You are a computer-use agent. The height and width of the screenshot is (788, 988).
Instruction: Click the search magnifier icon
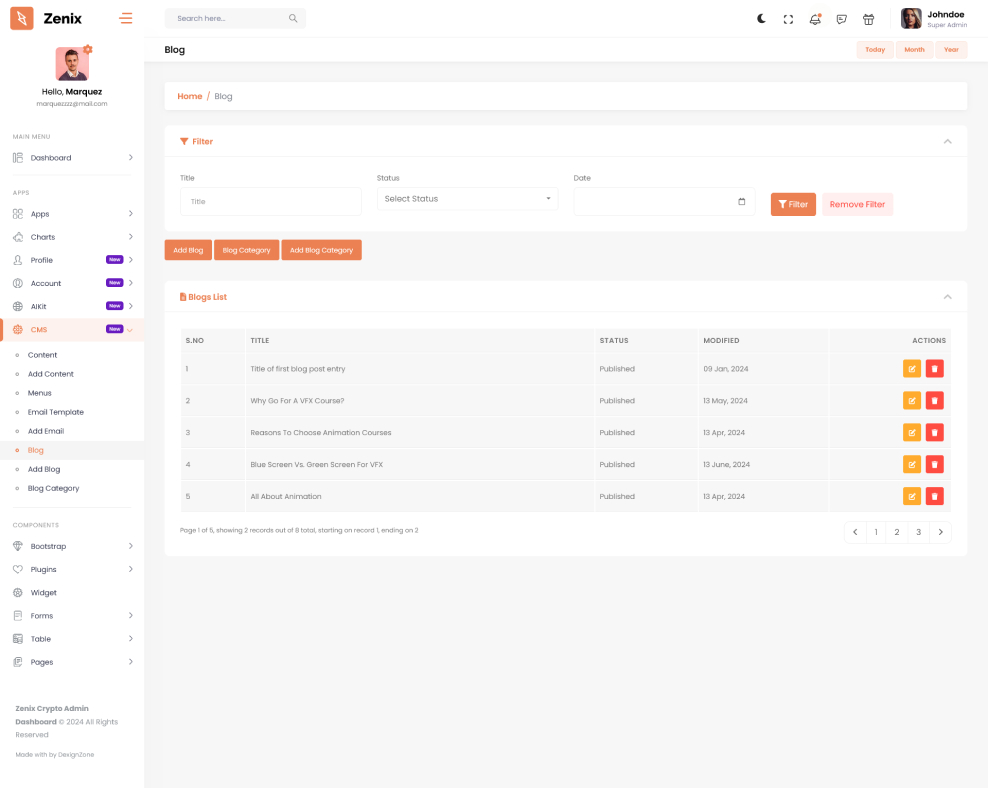(x=293, y=18)
